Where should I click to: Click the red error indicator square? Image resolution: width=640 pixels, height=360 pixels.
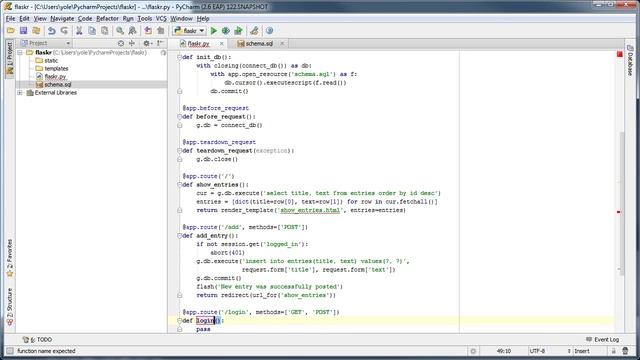(620, 54)
